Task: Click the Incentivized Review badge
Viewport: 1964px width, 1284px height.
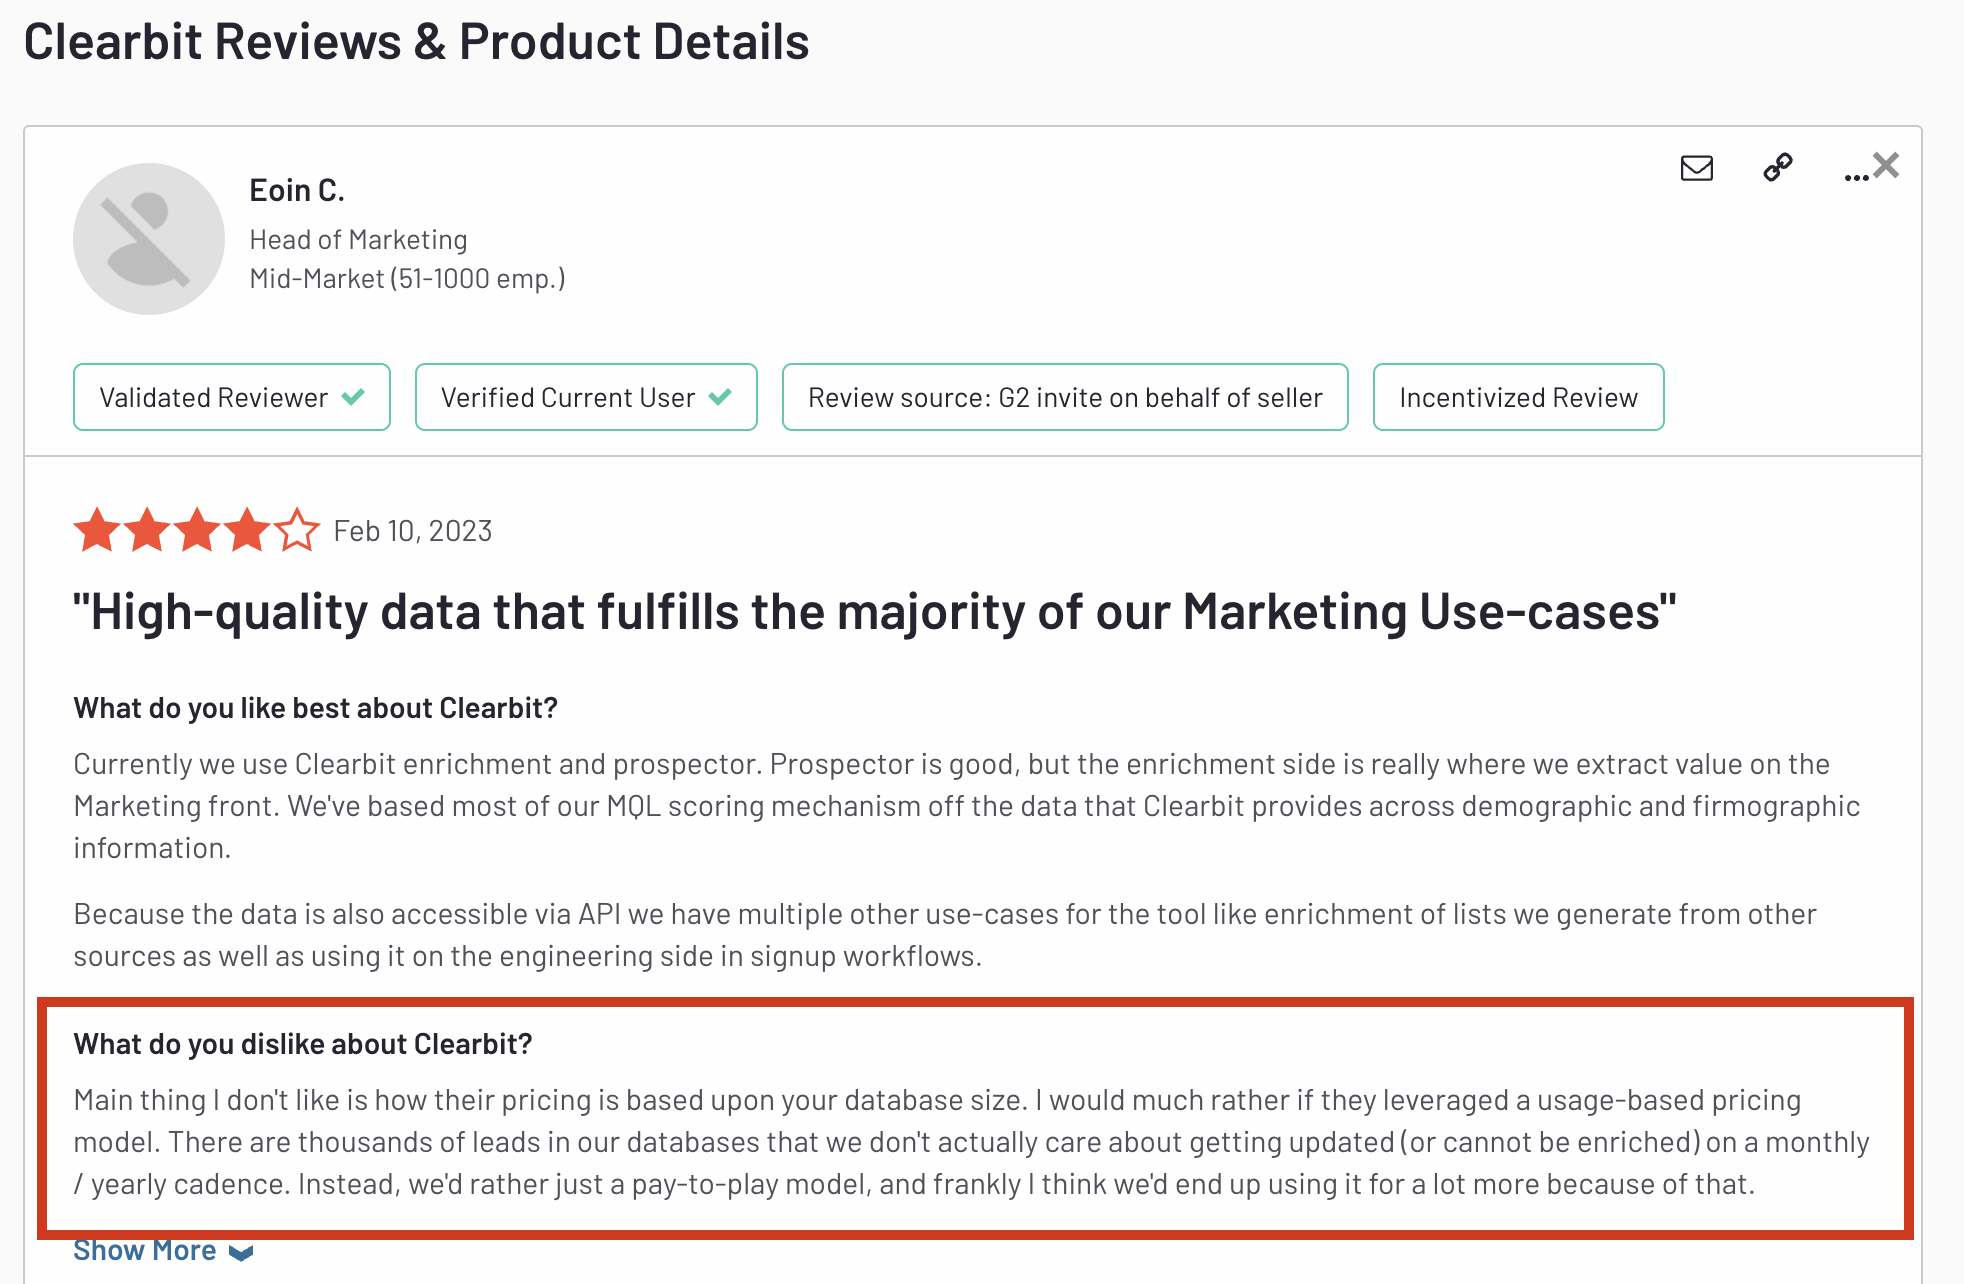Action: pyautogui.click(x=1518, y=397)
